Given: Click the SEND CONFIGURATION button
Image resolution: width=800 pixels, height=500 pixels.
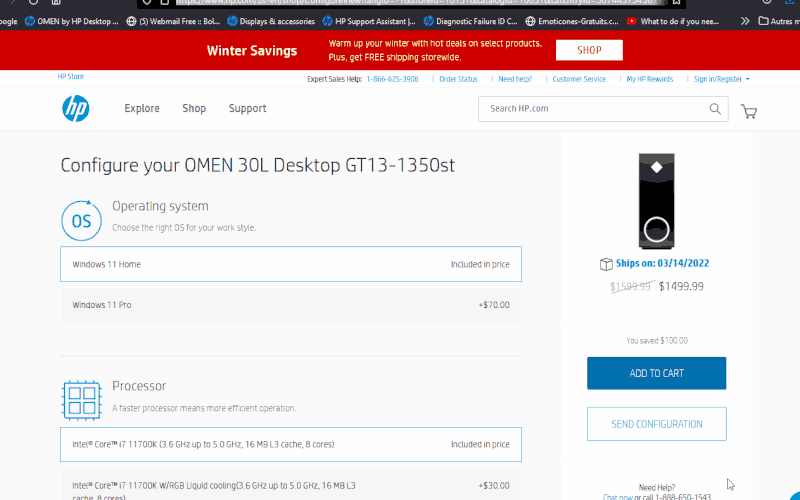Looking at the screenshot, I should (x=656, y=424).
